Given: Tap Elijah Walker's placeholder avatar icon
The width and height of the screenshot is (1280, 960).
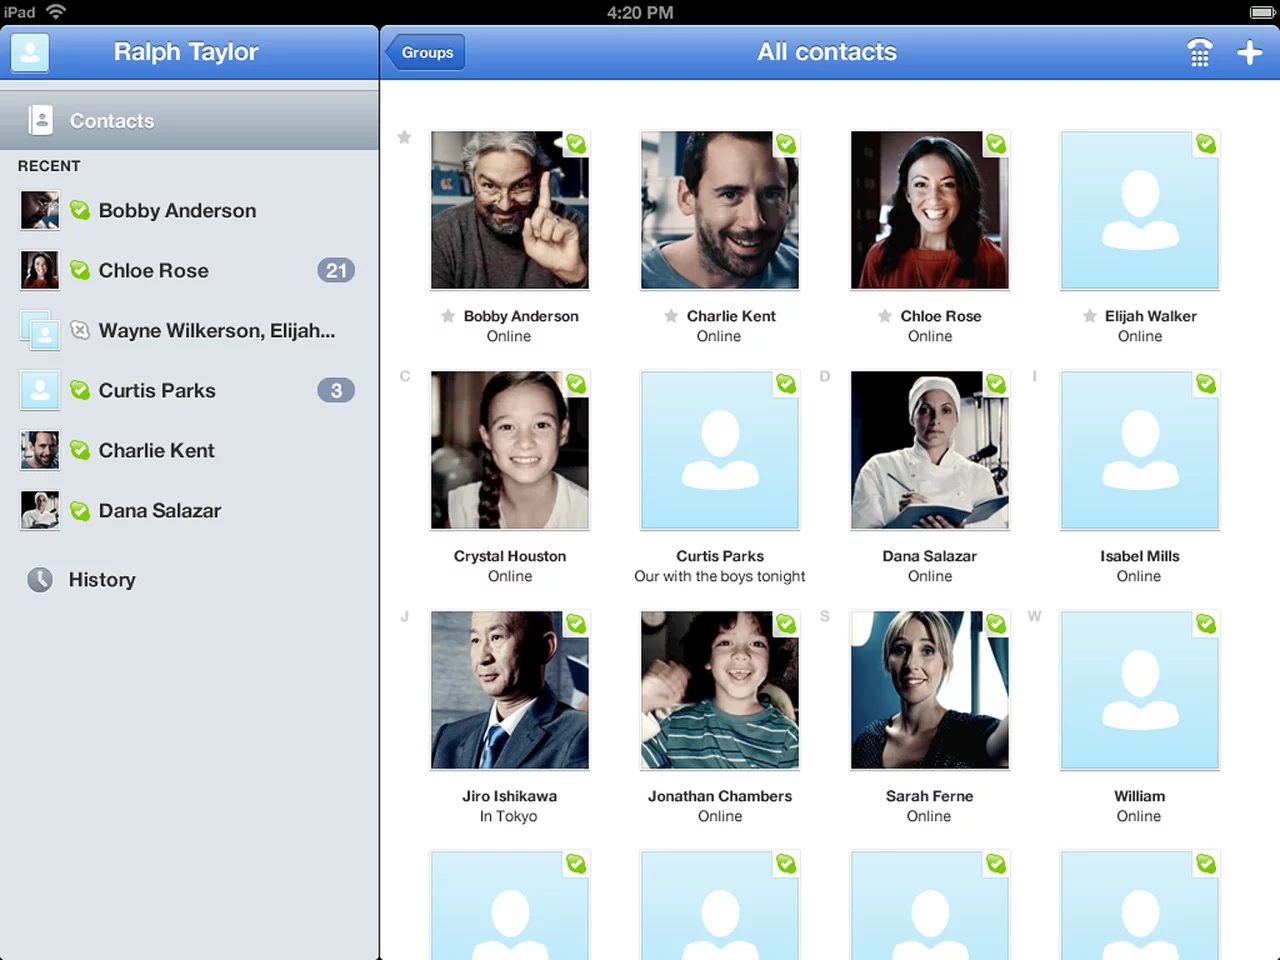Looking at the screenshot, I should point(1139,210).
